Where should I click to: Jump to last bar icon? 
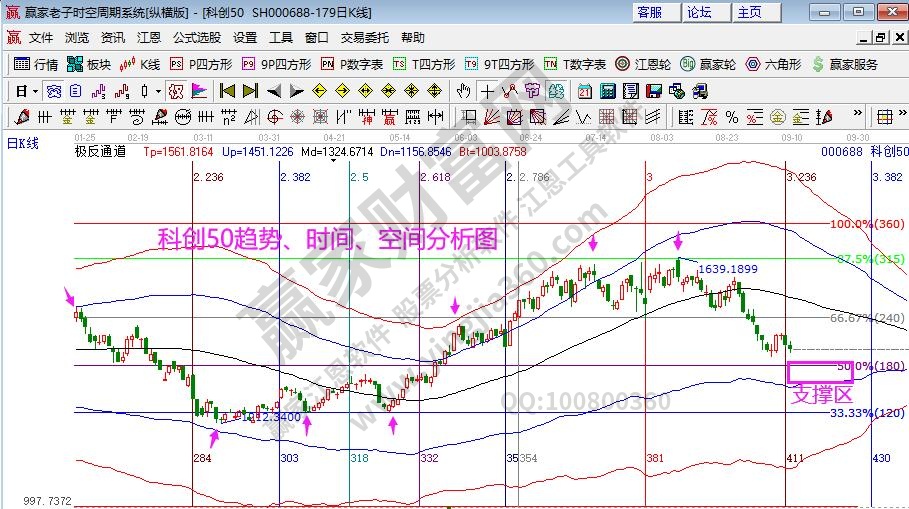(250, 91)
